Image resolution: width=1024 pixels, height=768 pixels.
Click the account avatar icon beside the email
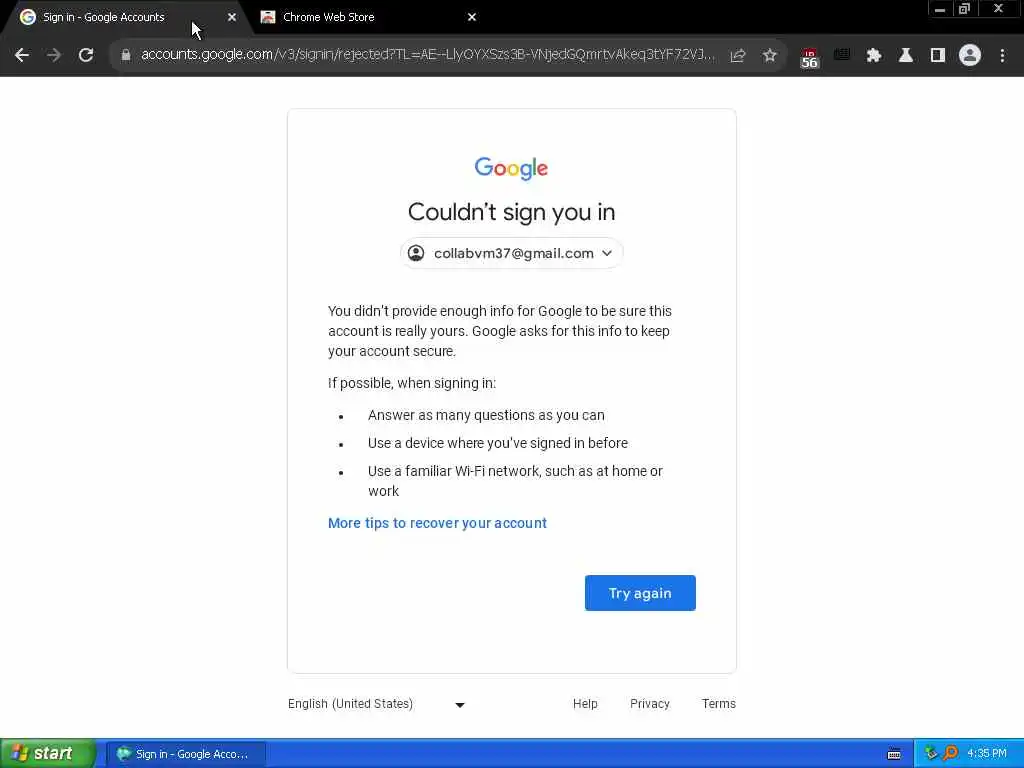coord(416,253)
